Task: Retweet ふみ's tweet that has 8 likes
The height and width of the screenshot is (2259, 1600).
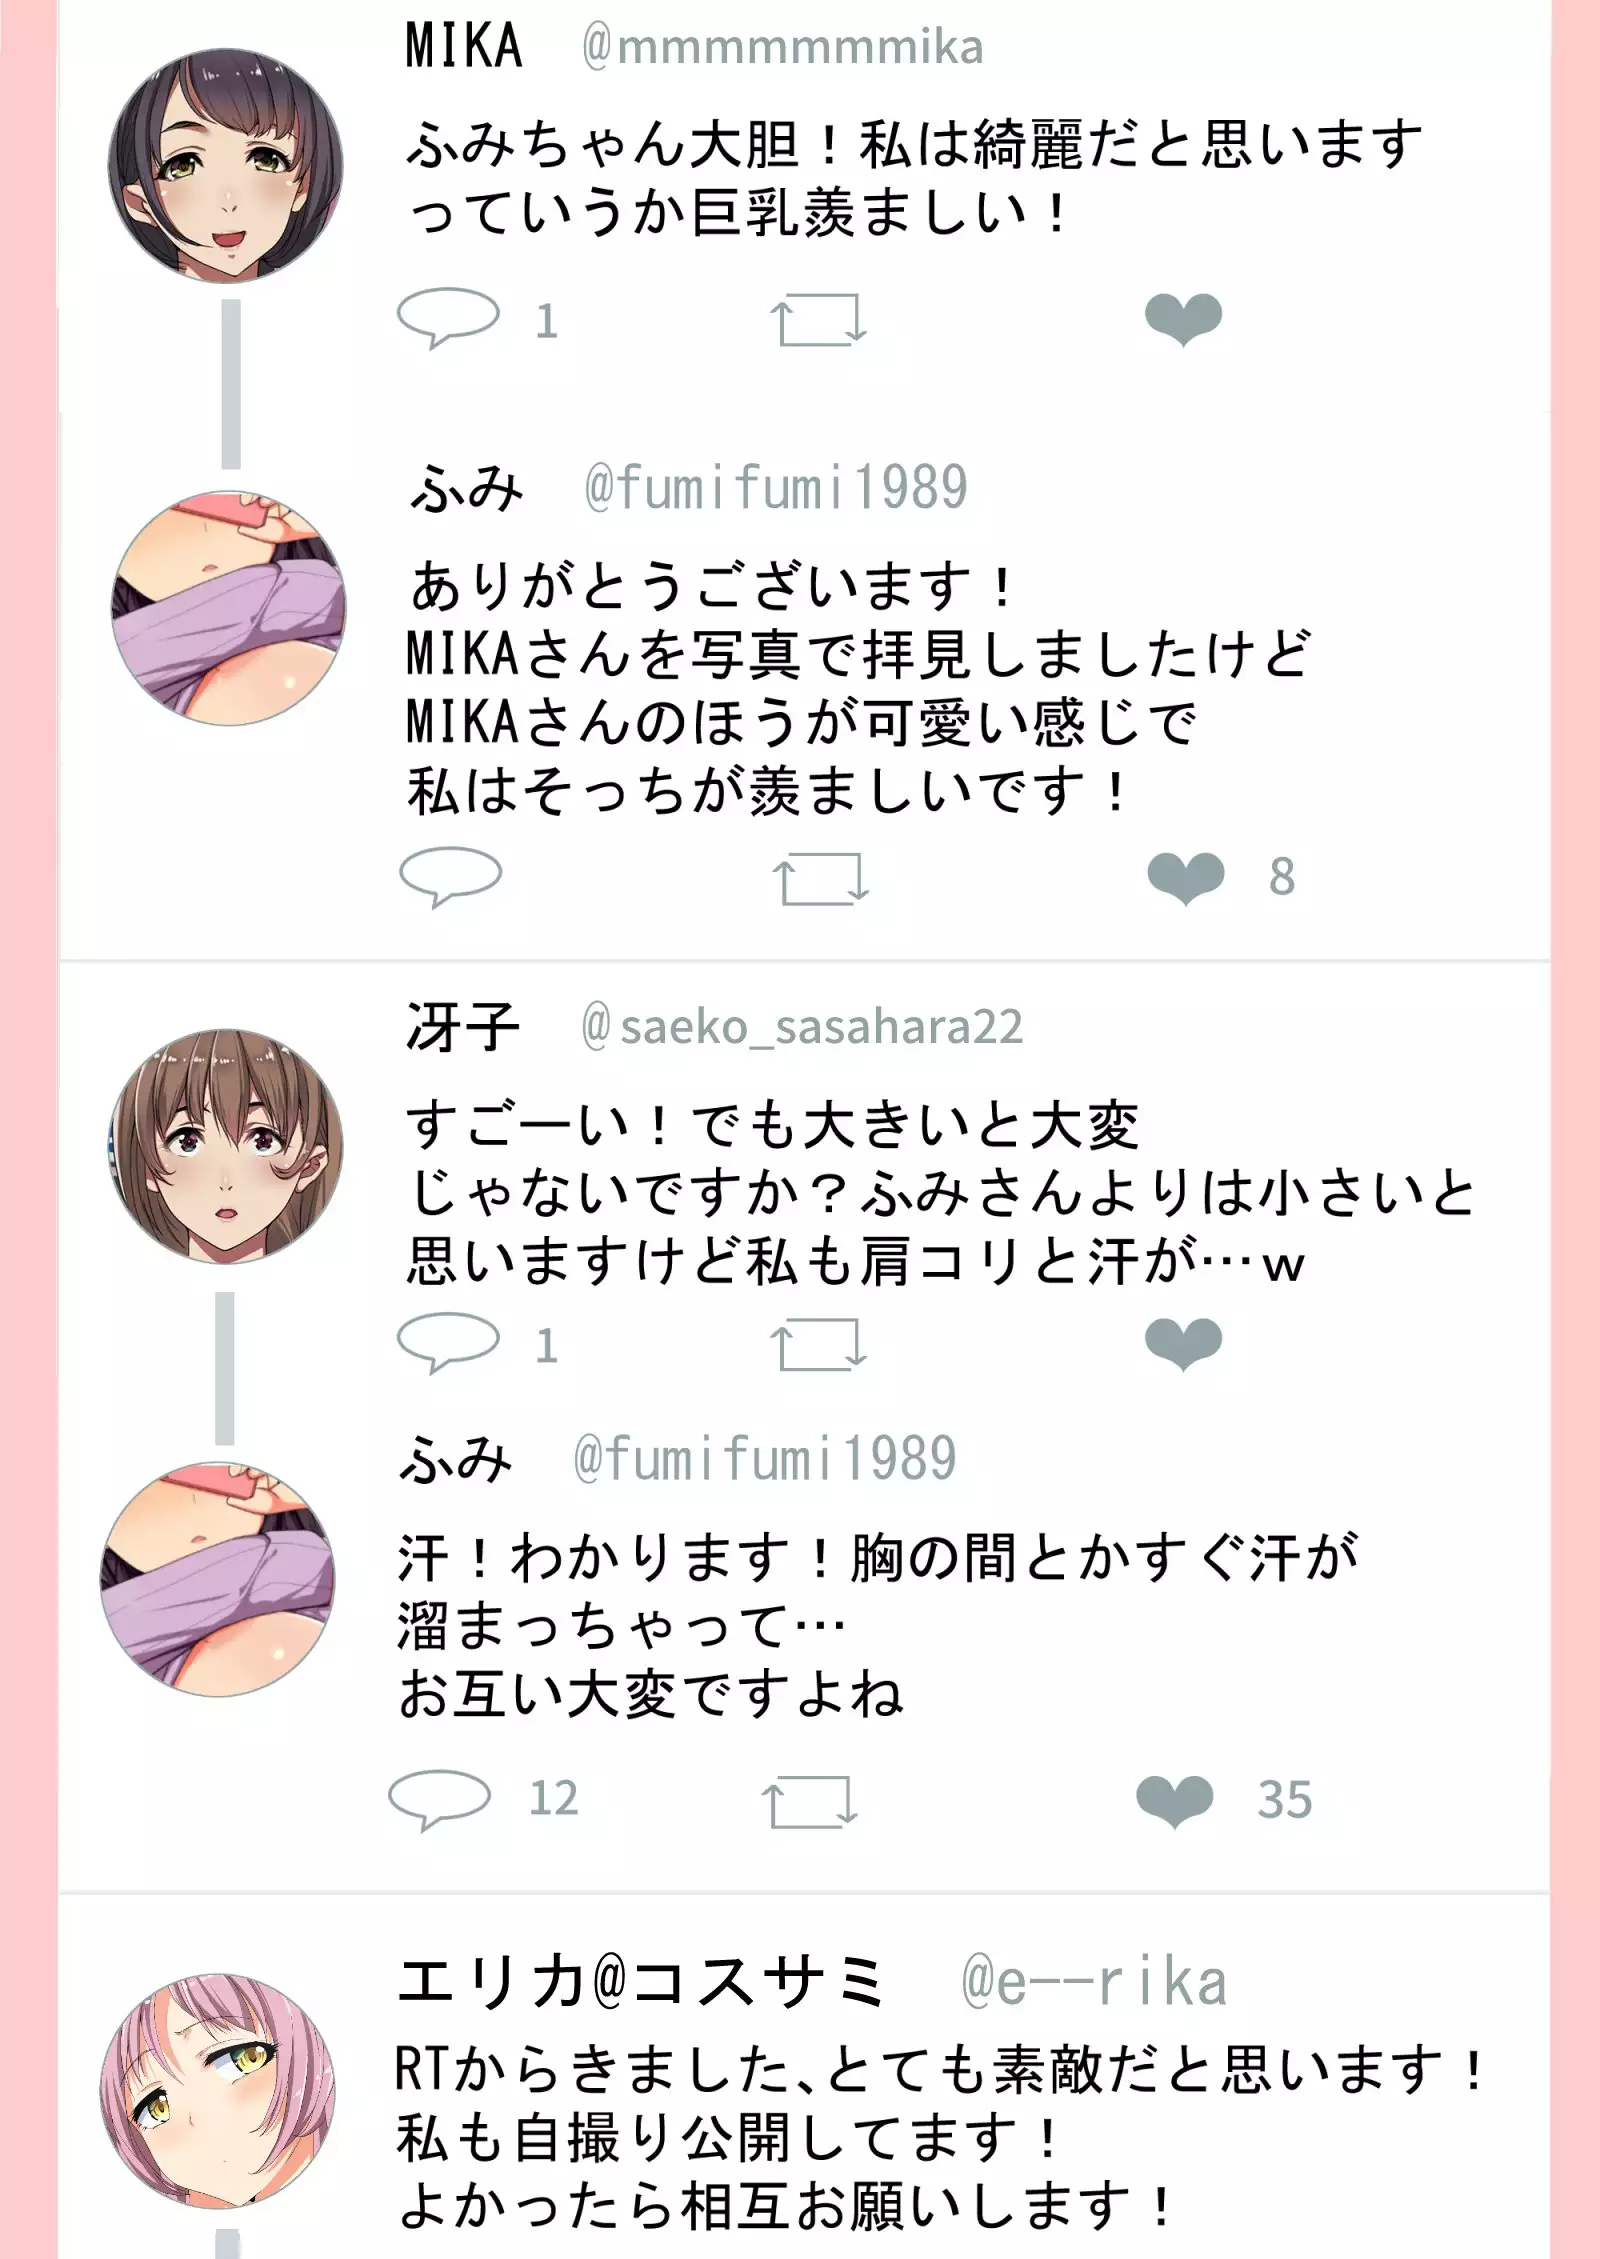Action: tap(820, 878)
